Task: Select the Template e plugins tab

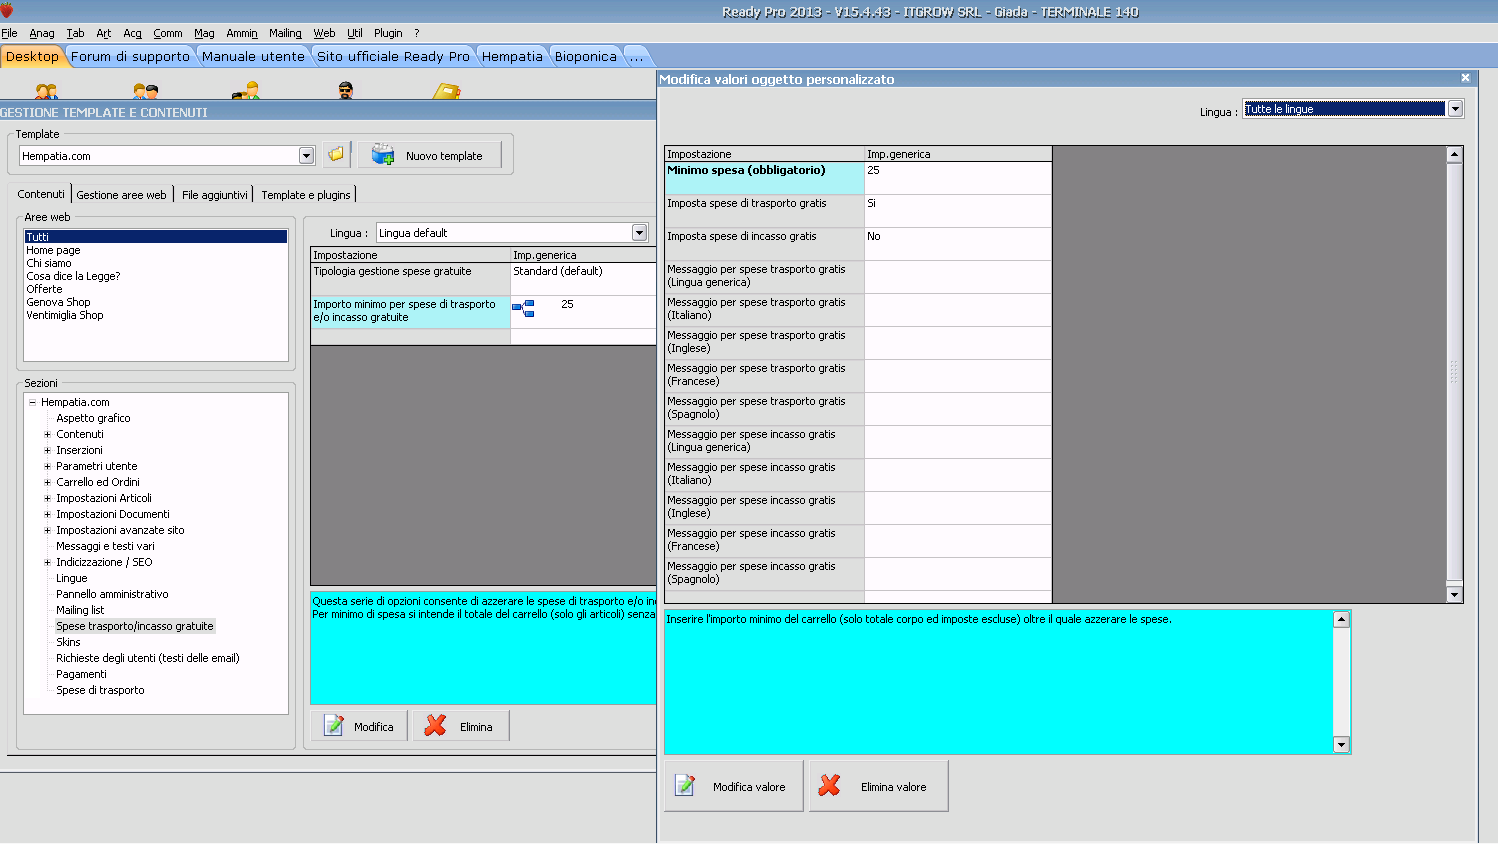Action: tap(306, 195)
